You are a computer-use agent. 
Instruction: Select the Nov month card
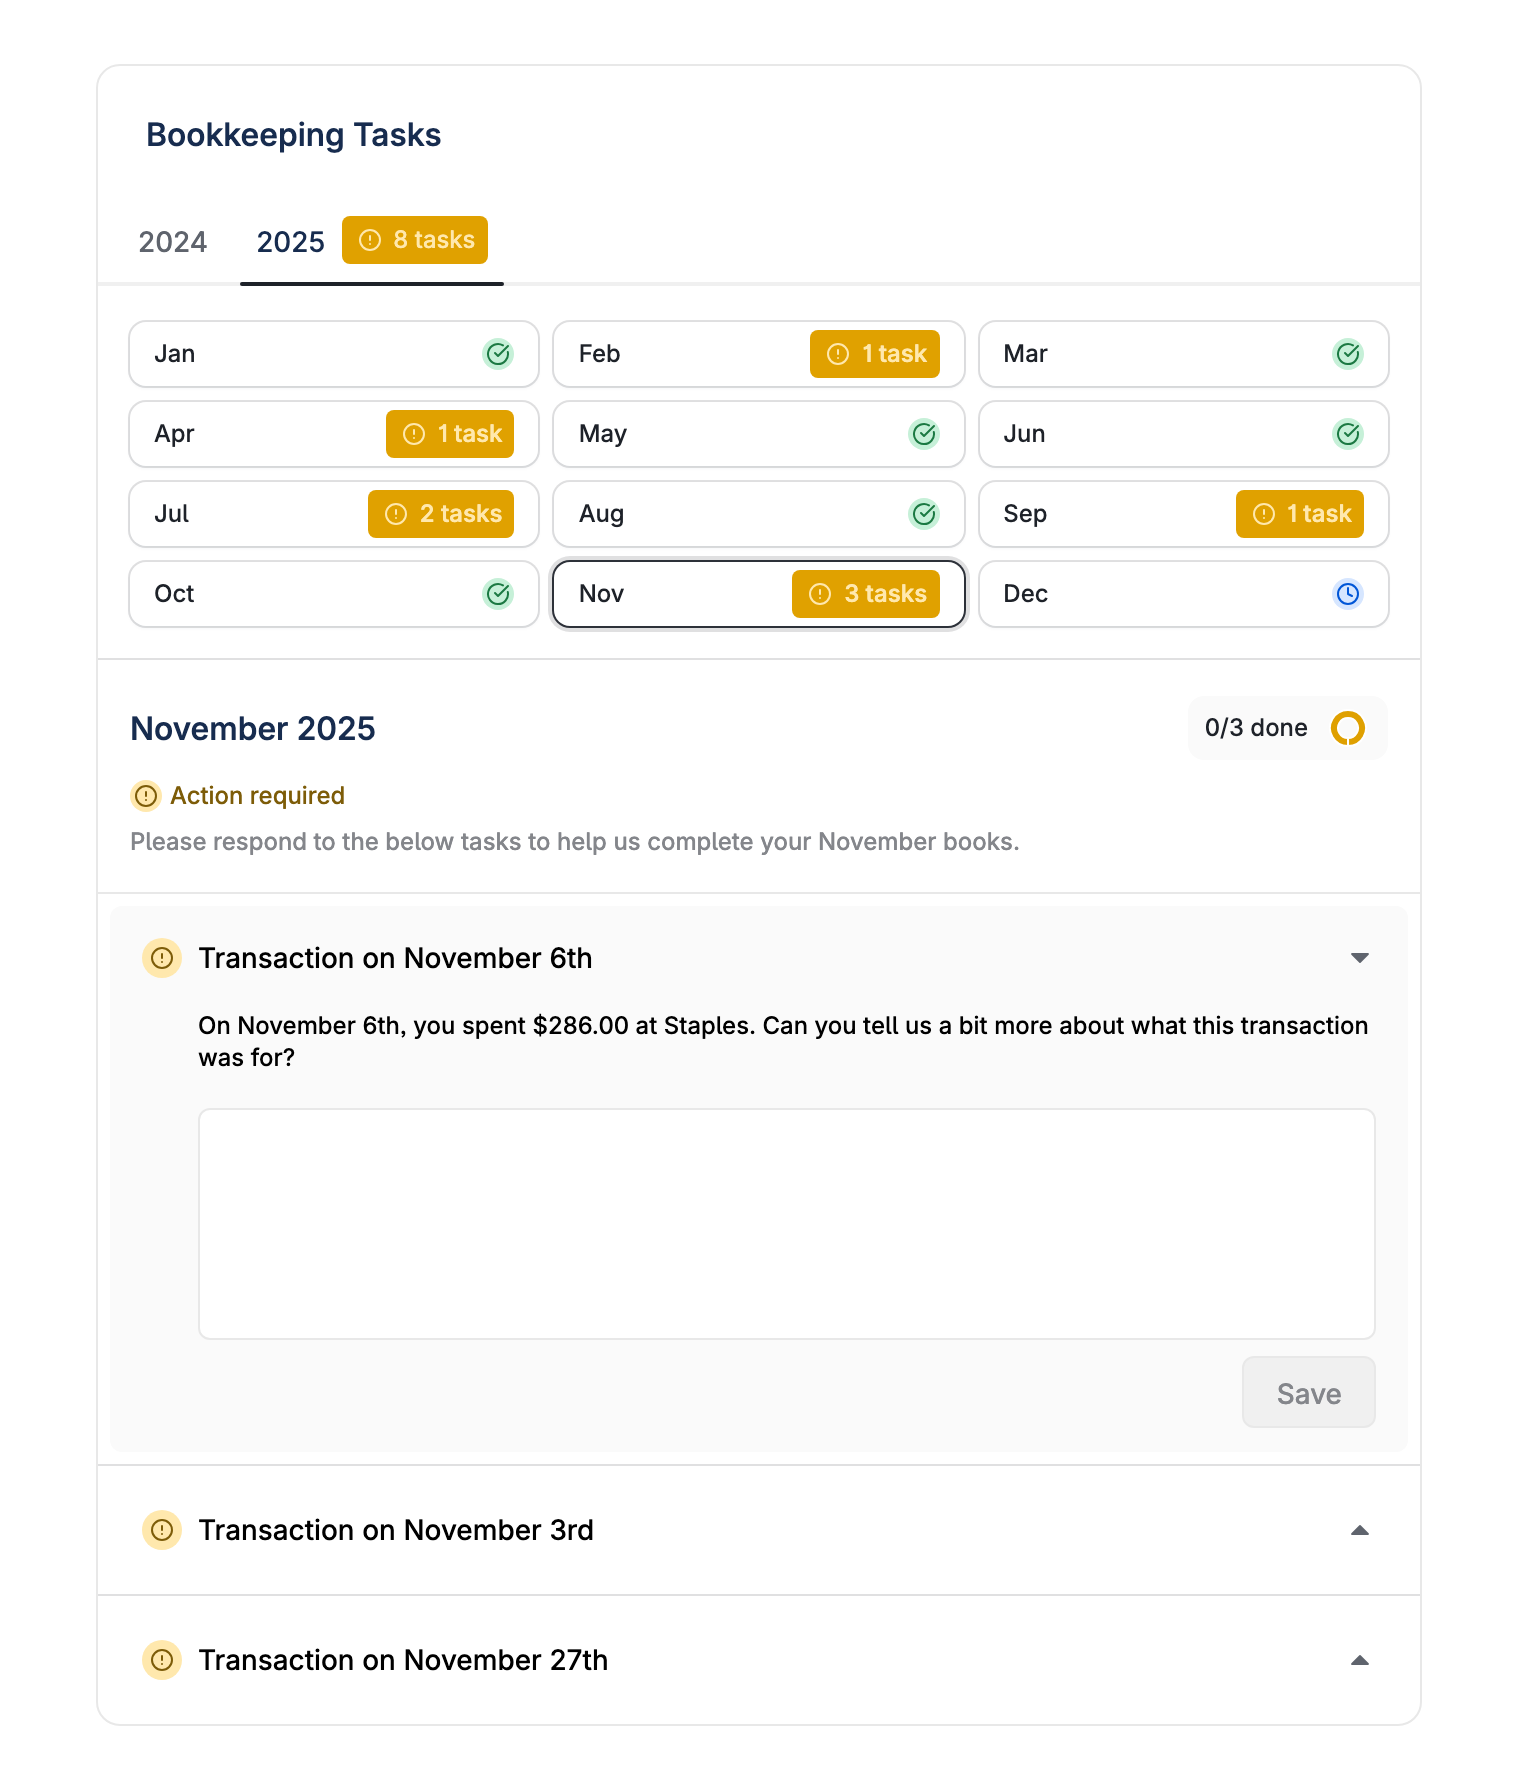tap(759, 594)
